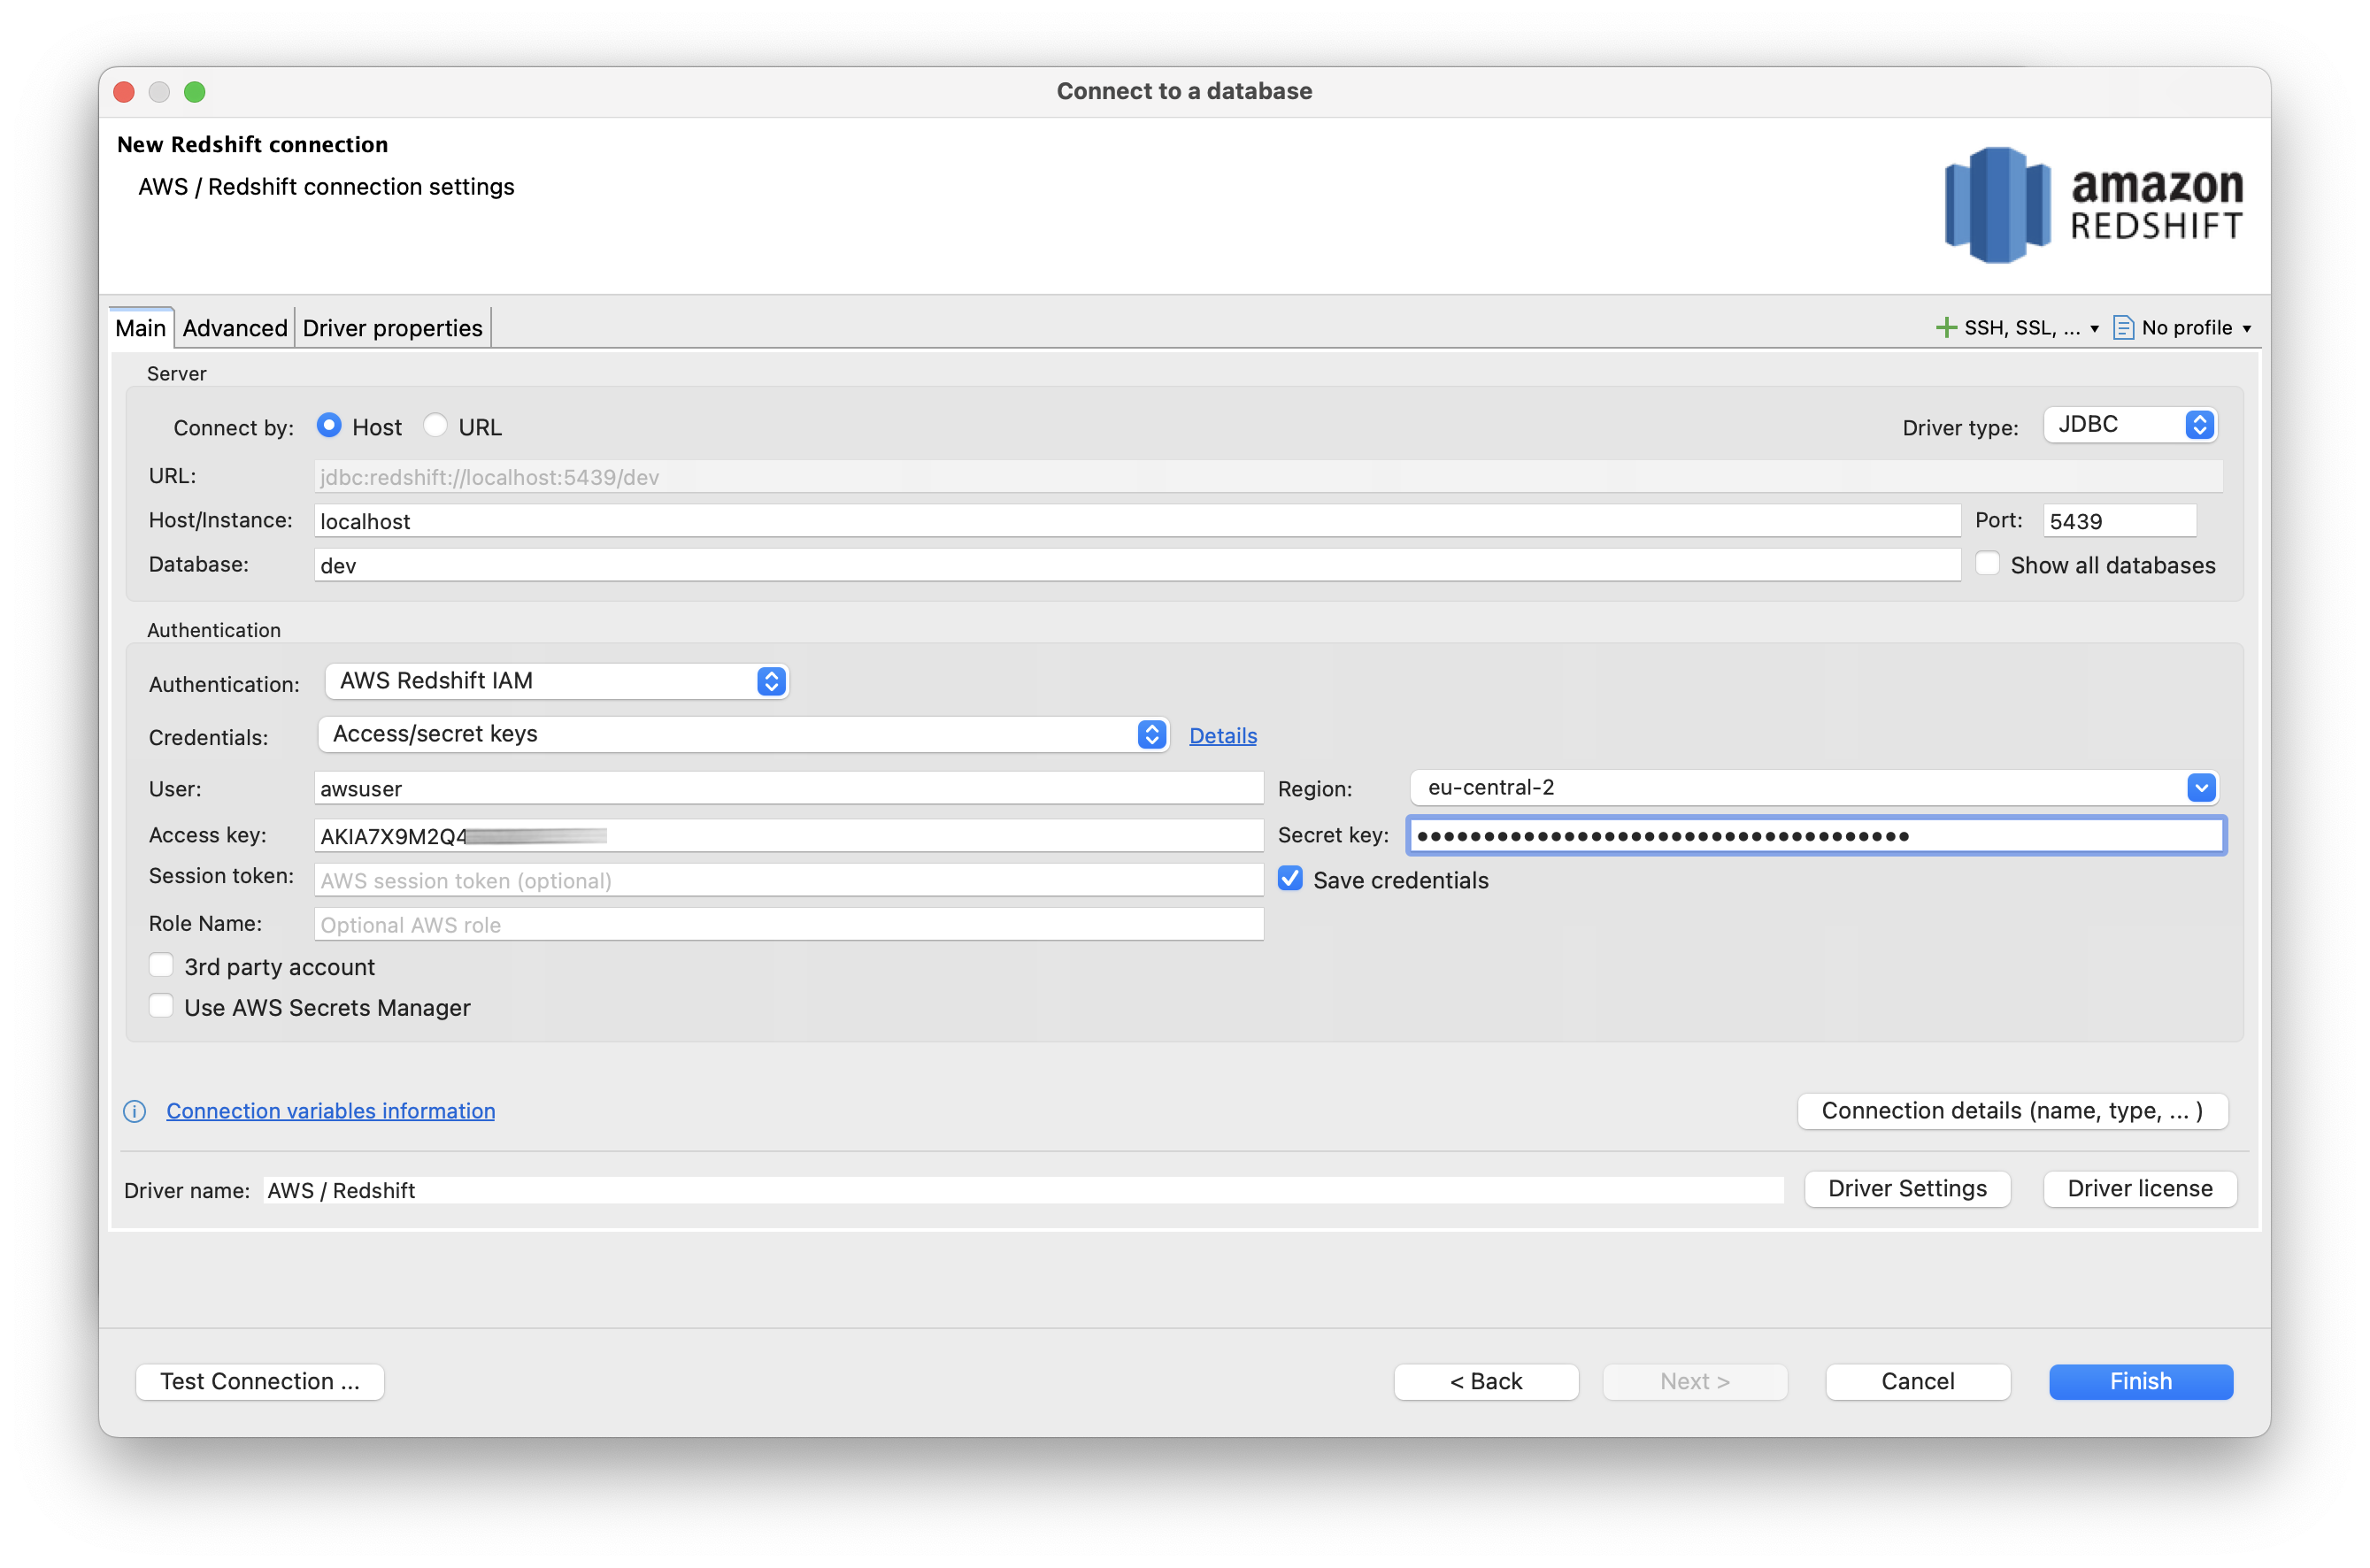This screenshot has width=2370, height=1568.
Task: Click the red close window button
Action: coord(125,92)
